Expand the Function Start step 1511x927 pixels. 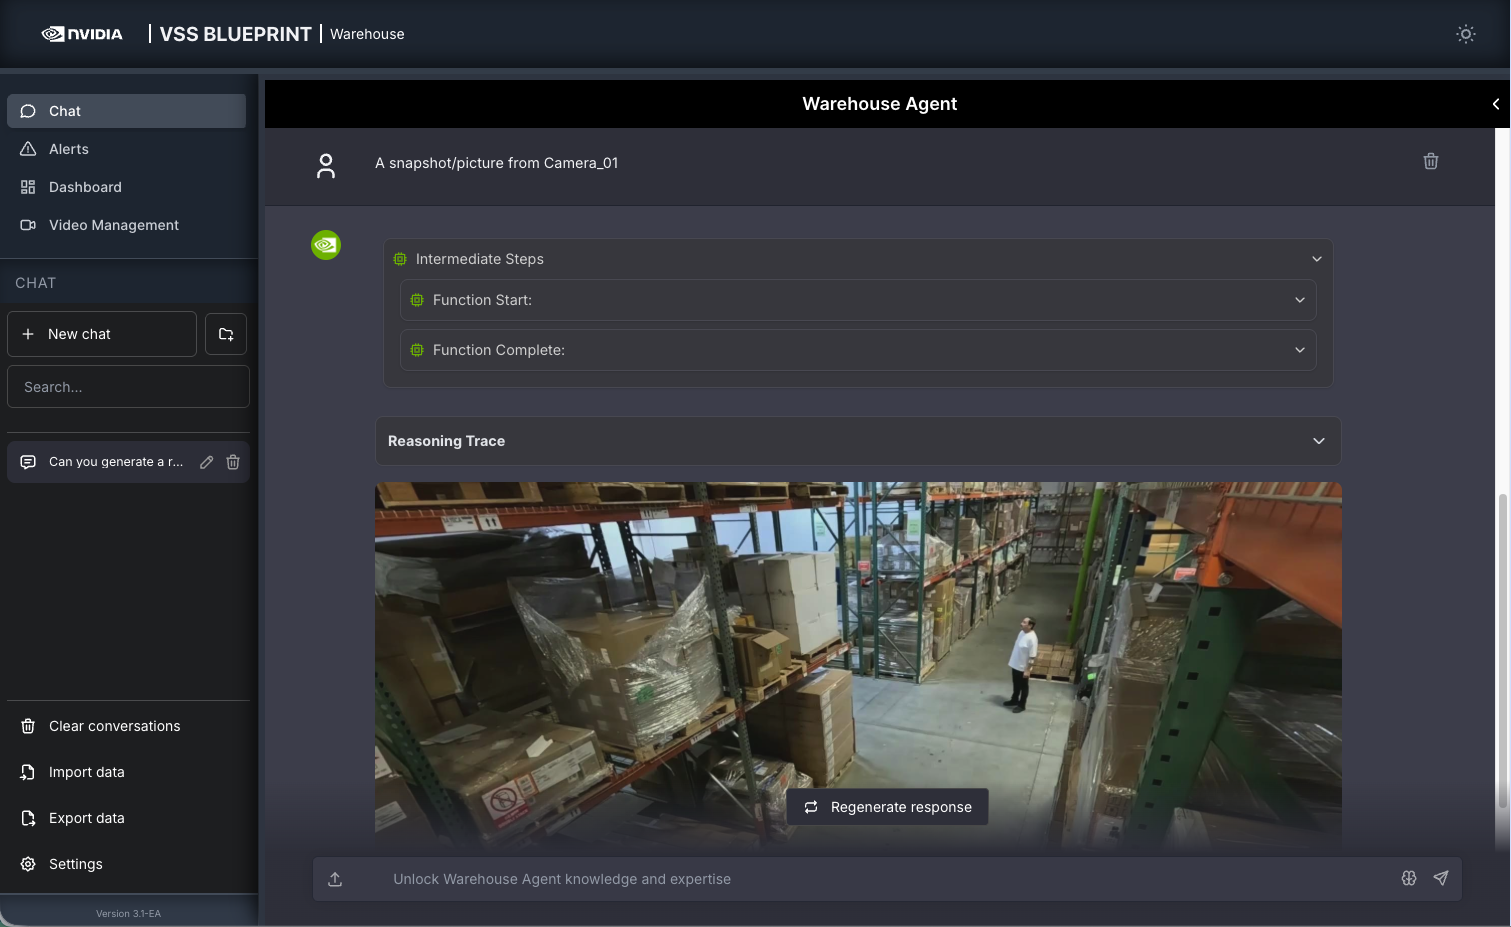click(x=1299, y=300)
